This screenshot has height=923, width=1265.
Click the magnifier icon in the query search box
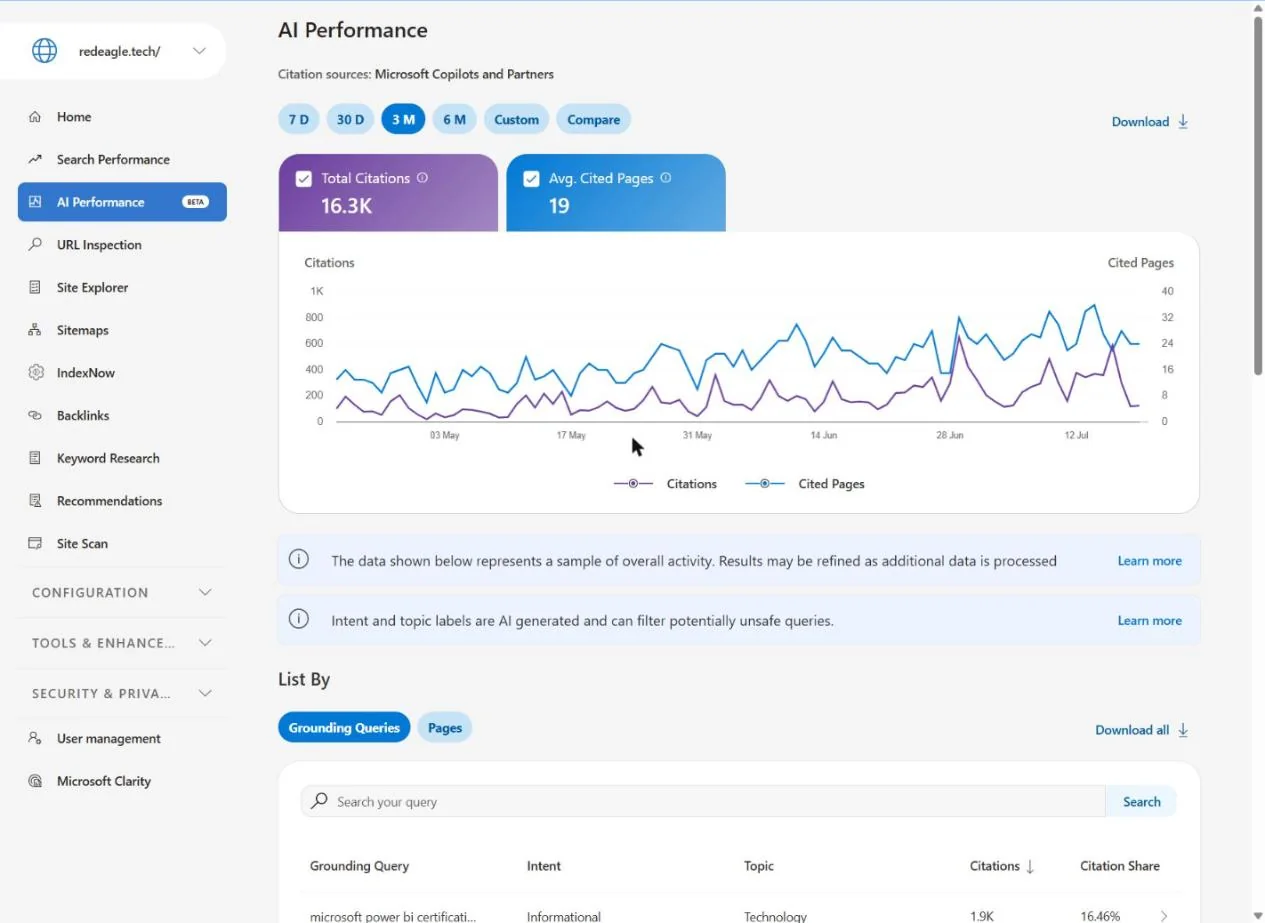[x=319, y=801]
